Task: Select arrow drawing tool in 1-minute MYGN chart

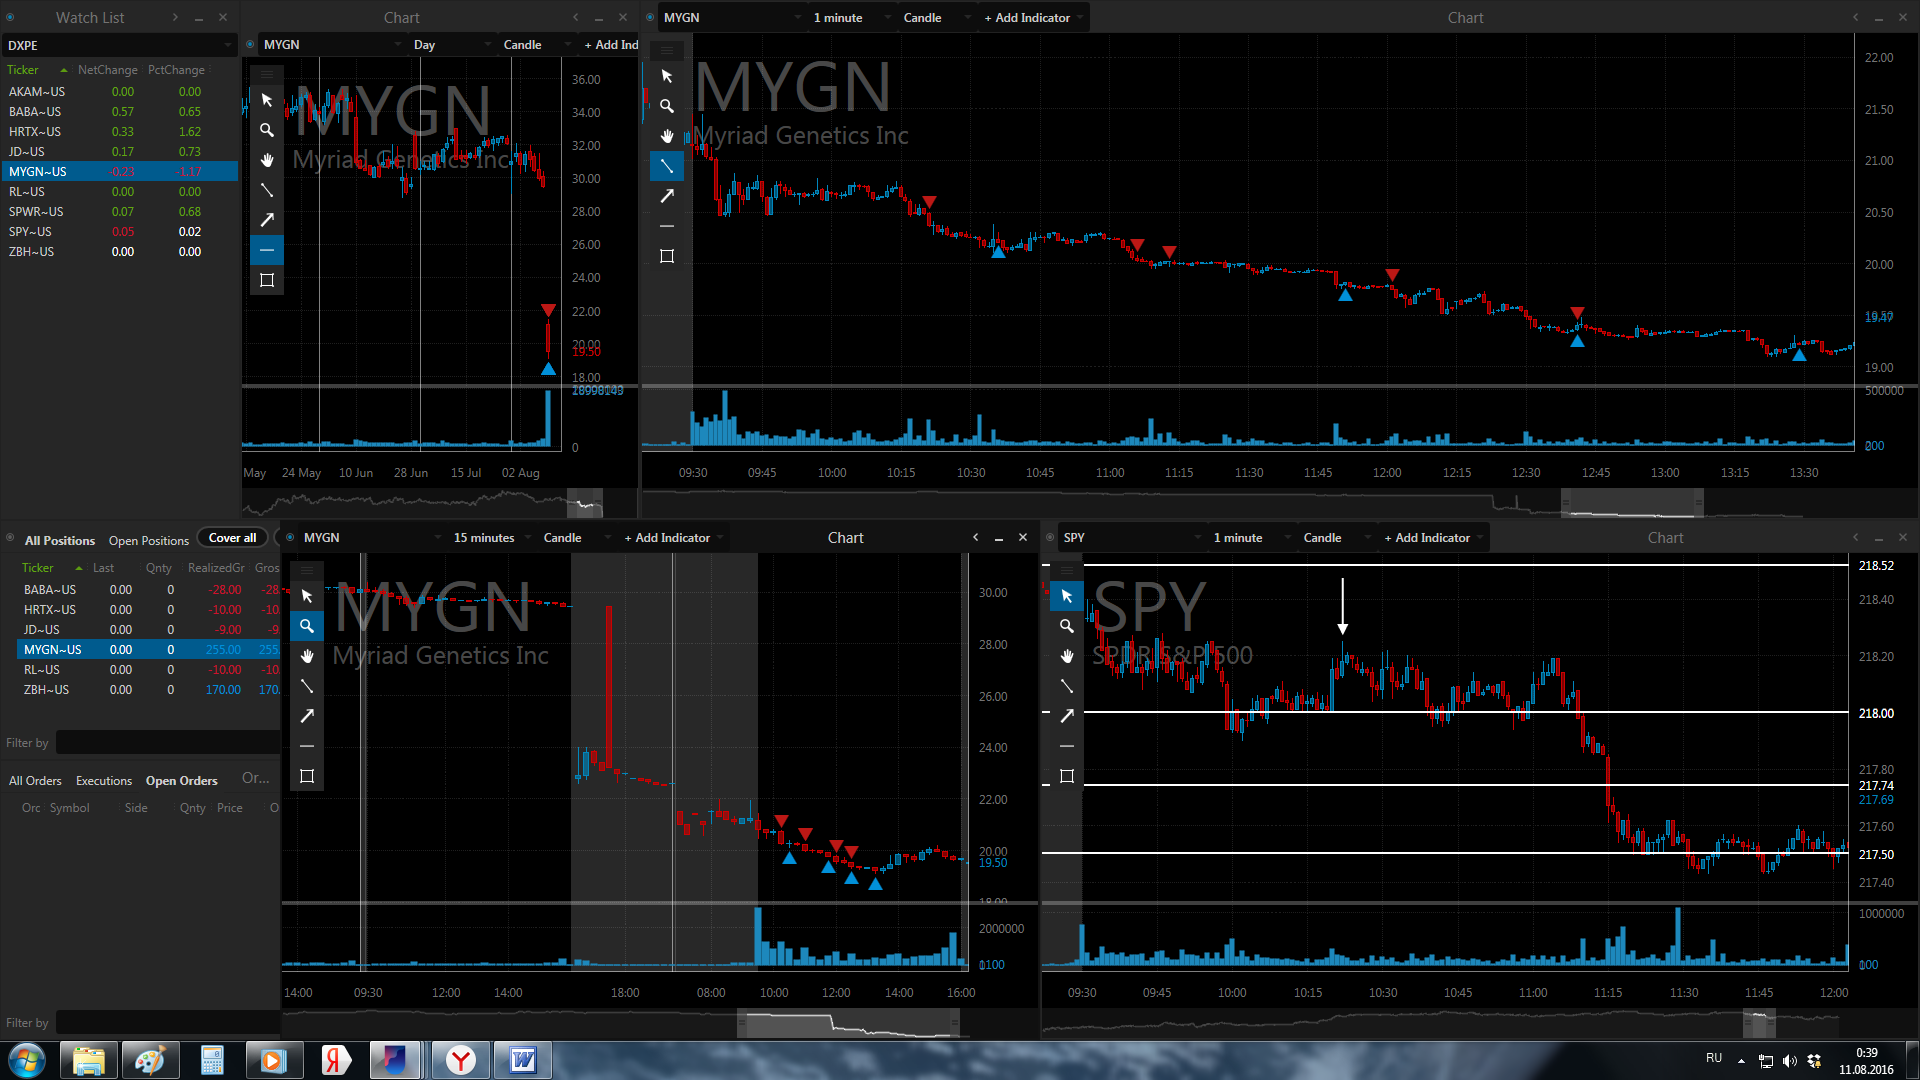Action: pyautogui.click(x=667, y=196)
